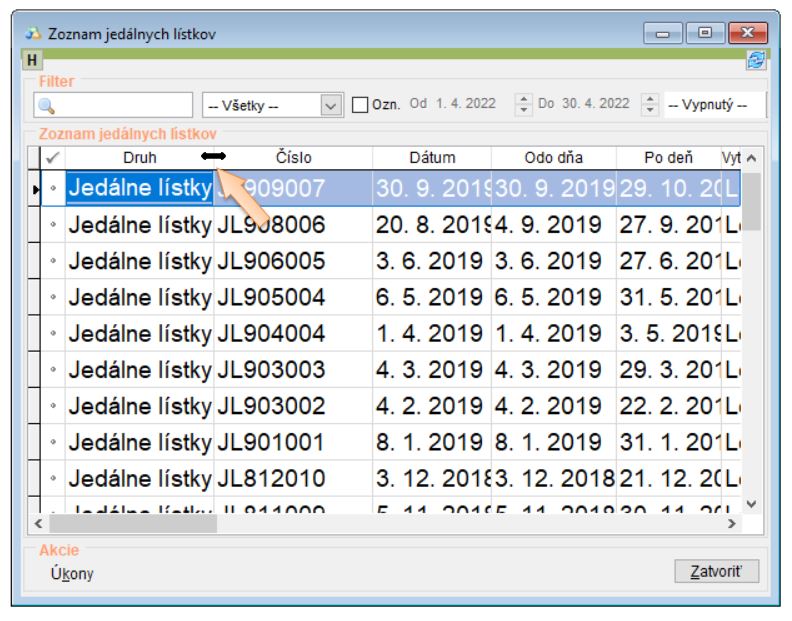Click the app icon in the title bar
Image resolution: width=792 pixels, height=621 pixels.
[34, 35]
